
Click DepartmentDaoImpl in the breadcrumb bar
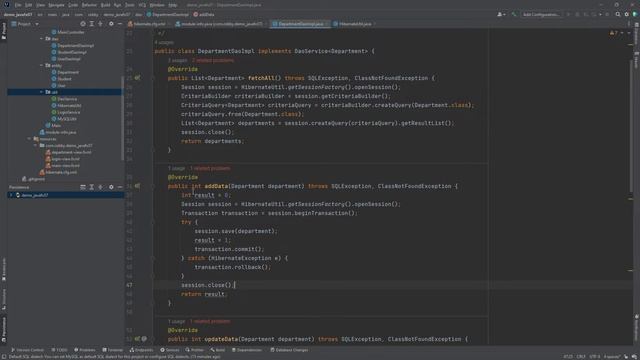pos(168,14)
